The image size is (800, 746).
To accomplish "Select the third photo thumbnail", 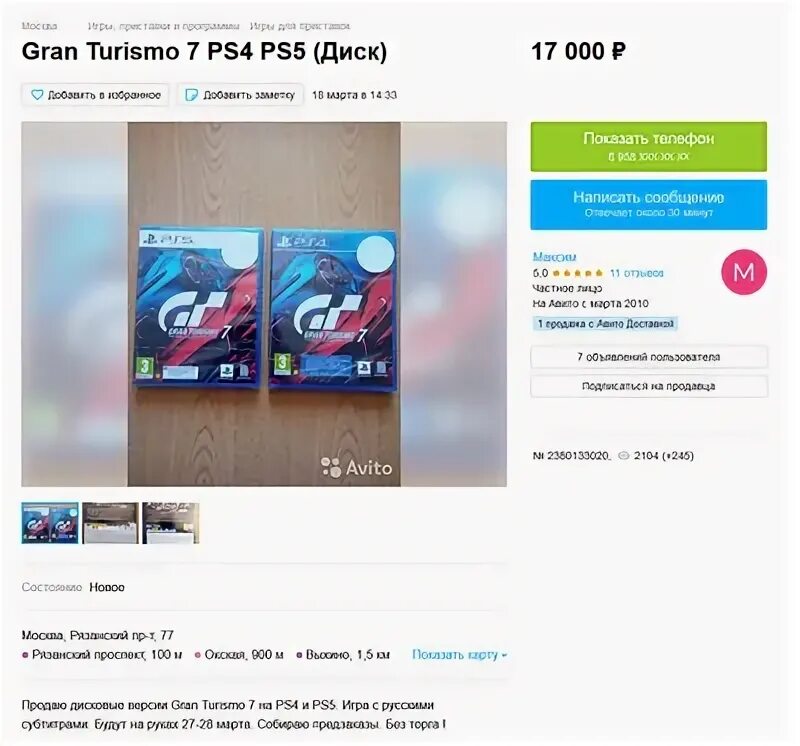I will click(x=170, y=523).
